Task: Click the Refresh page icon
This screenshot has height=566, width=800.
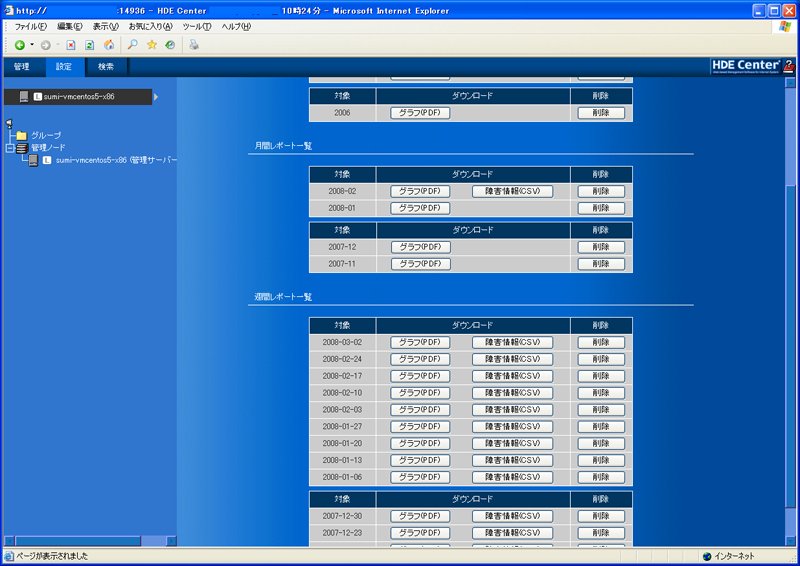Action: tap(90, 45)
